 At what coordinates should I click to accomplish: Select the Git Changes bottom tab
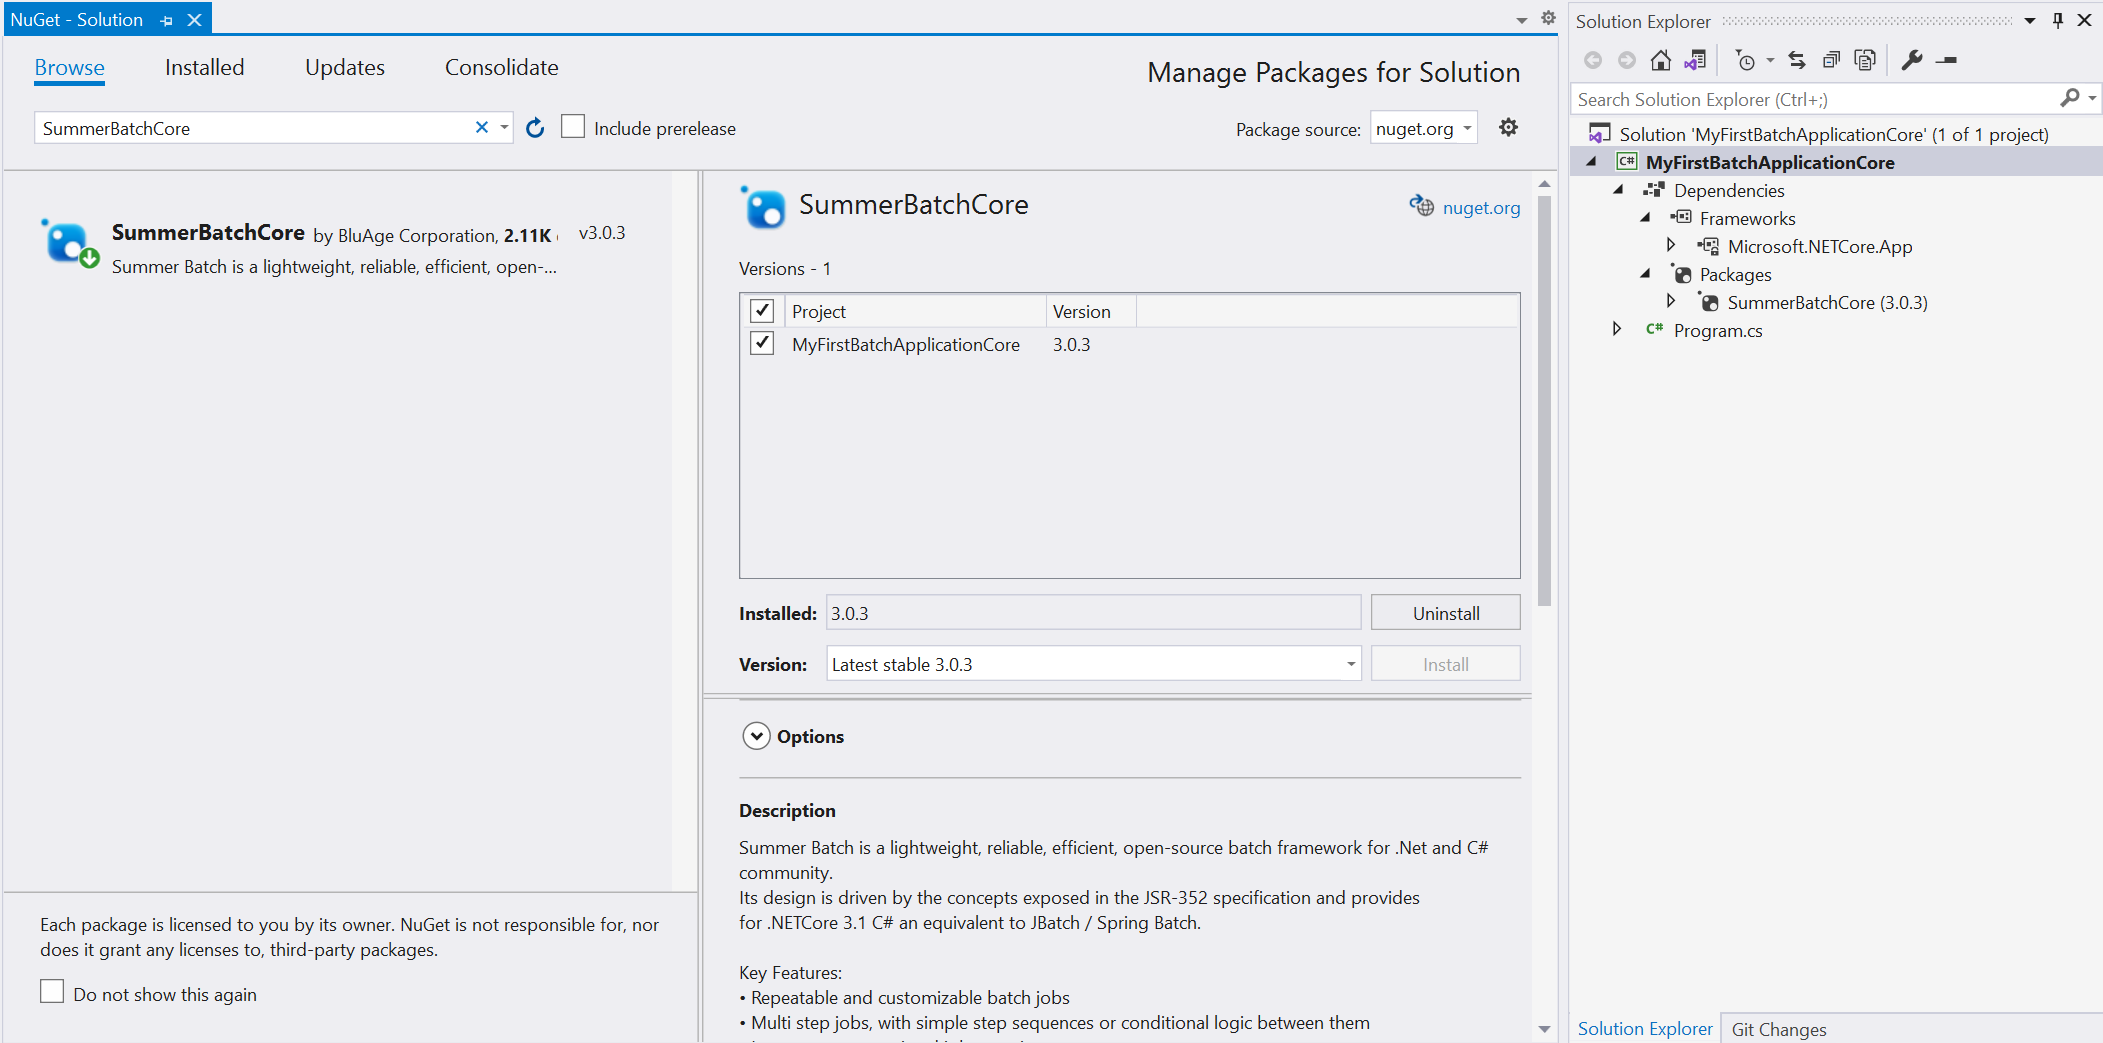1779,1029
